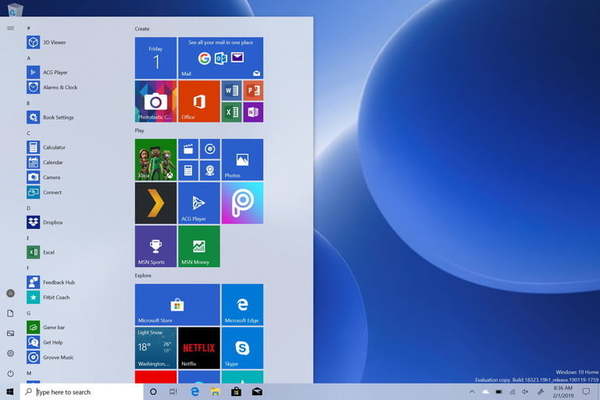Open File Explorer from the taskbar
Screen dimensions: 600x400
click(x=215, y=392)
